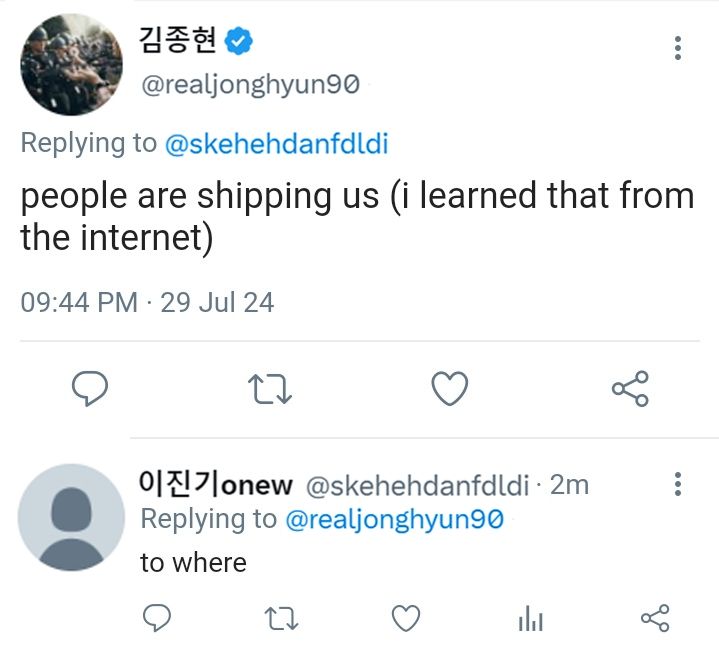719x647 pixels.
Task: Retweet the 'to where' reply
Action: [282, 618]
